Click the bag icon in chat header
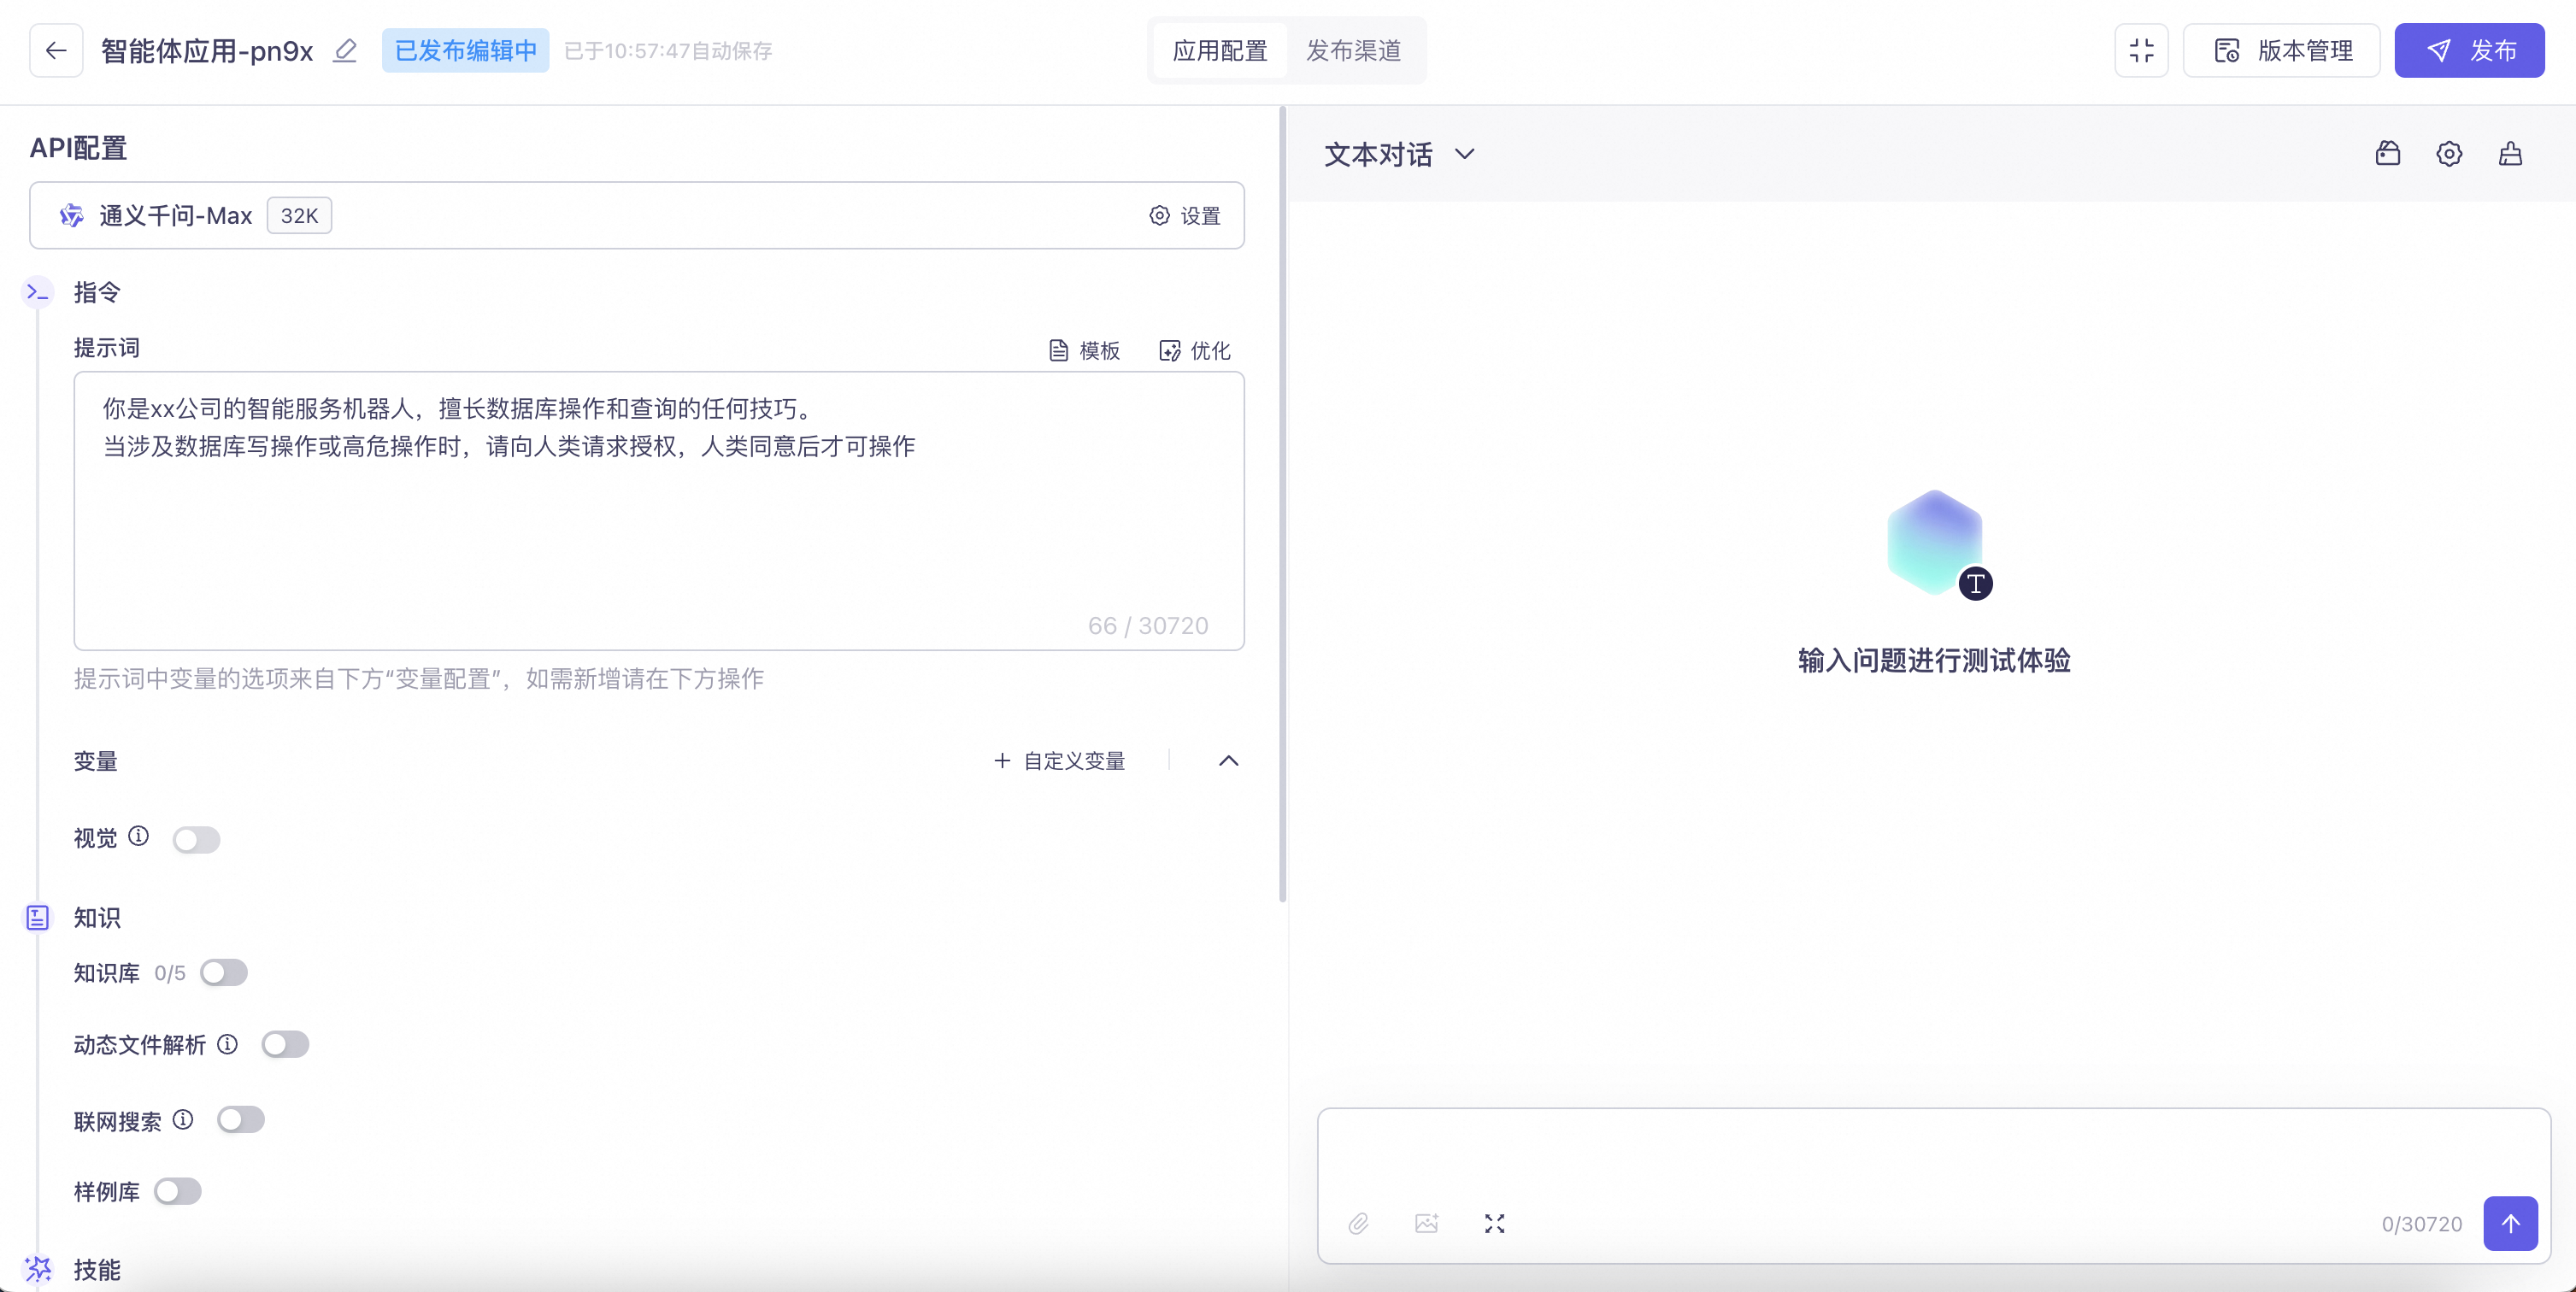The height and width of the screenshot is (1292, 2576). 2388,153
